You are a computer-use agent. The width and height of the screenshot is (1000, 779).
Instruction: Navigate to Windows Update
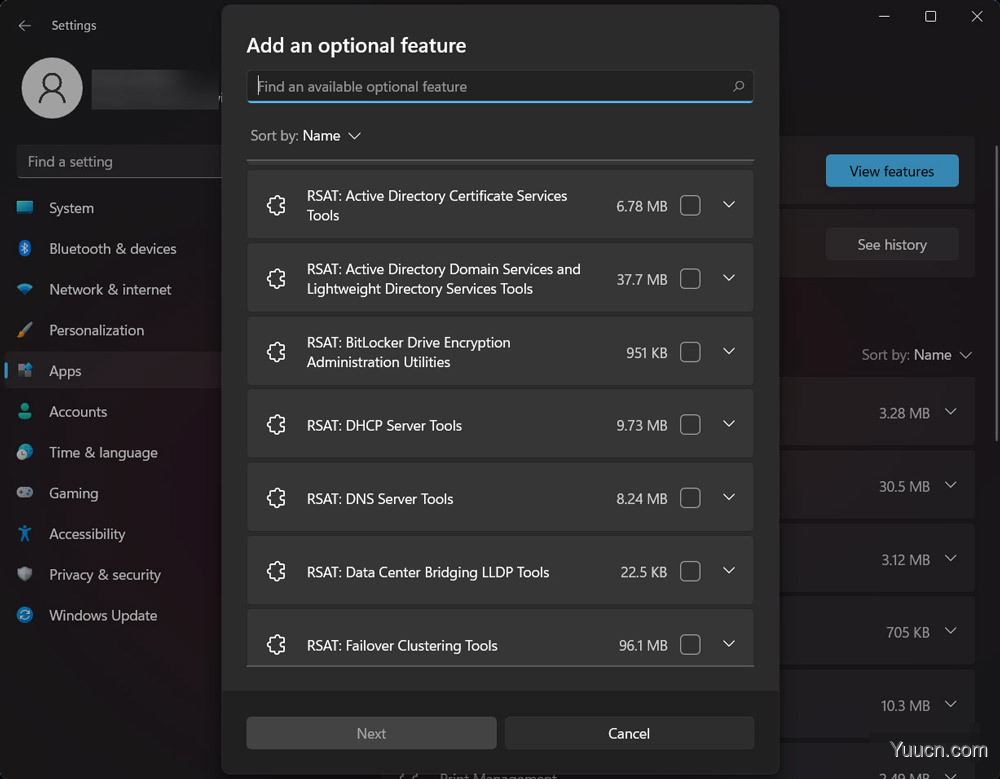pyautogui.click(x=114, y=615)
